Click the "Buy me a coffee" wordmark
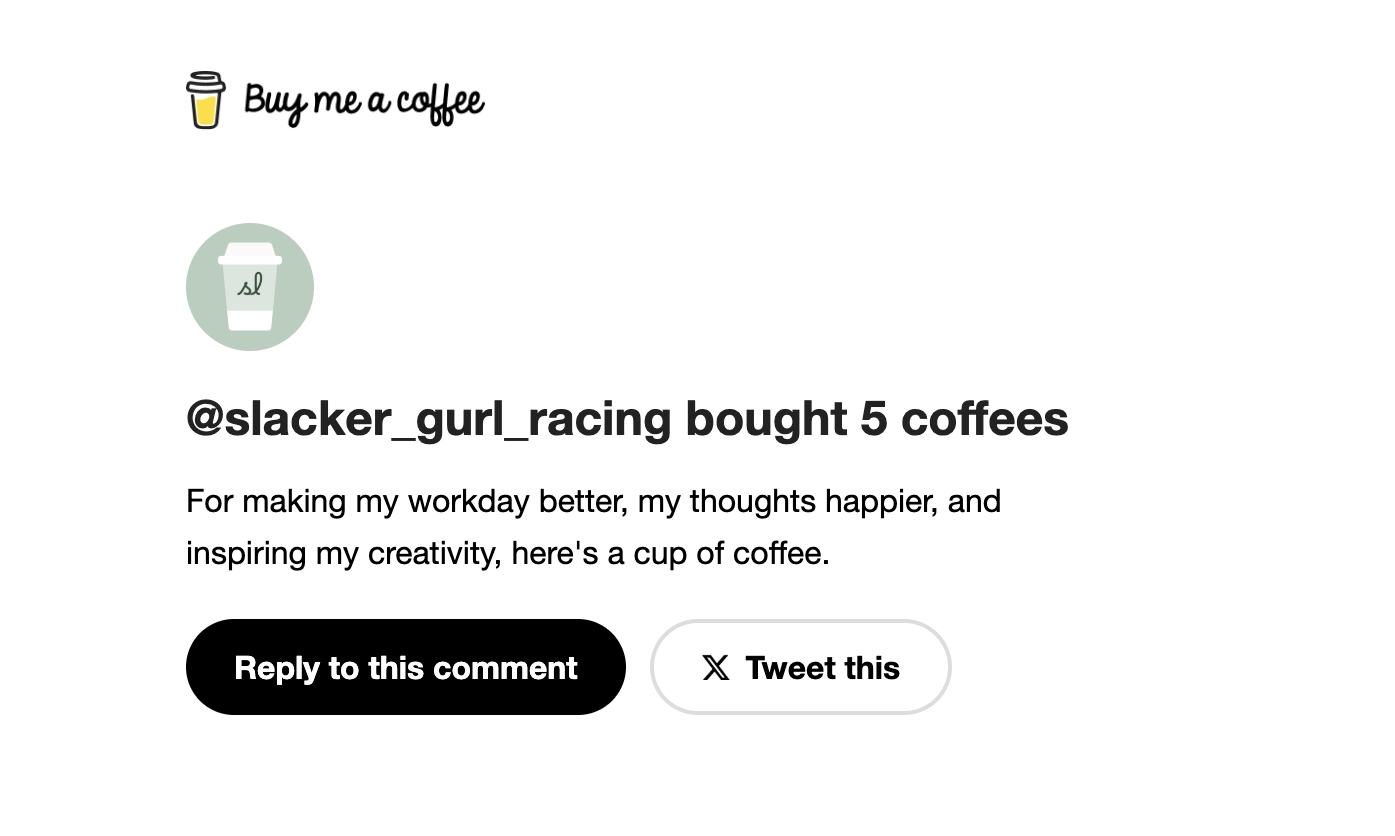The image size is (1395, 836). tap(363, 102)
